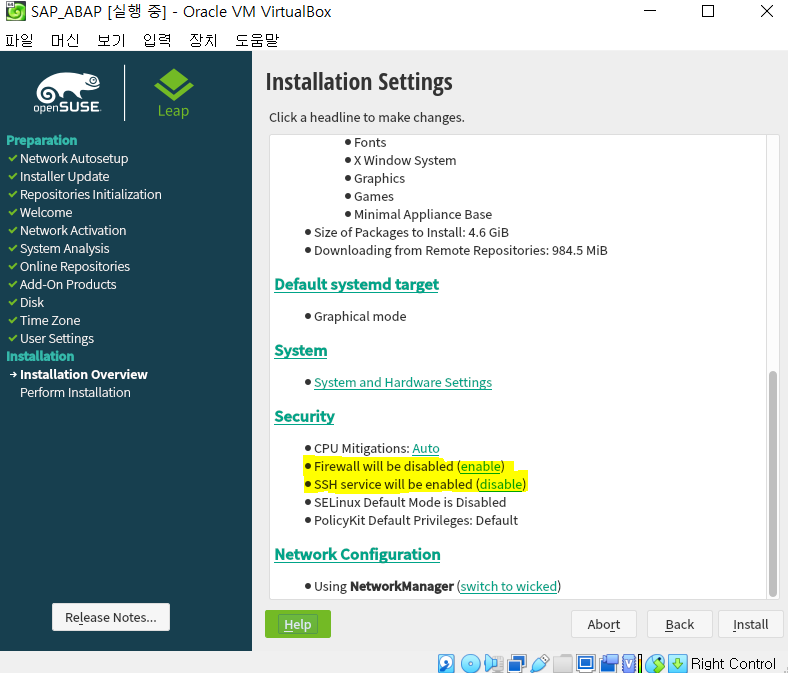
Task: Click Installer Update step in sidebar
Action: pos(64,176)
